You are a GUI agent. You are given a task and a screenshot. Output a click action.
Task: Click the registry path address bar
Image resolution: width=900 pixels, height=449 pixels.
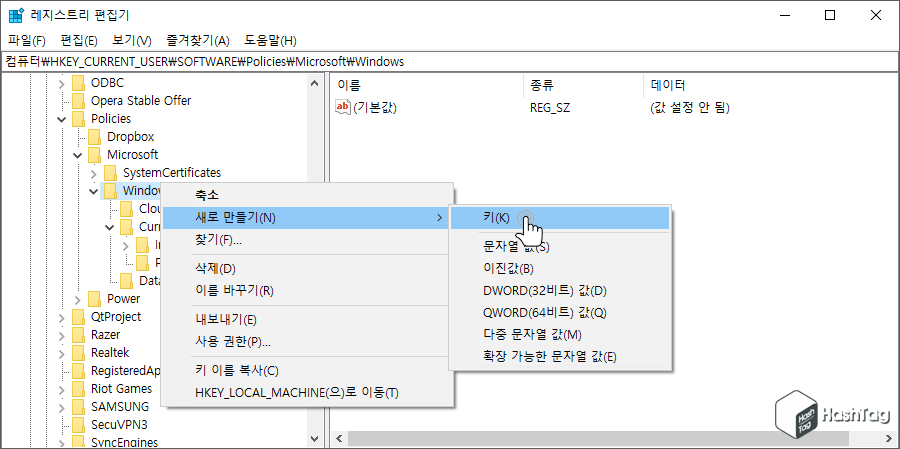(x=449, y=61)
